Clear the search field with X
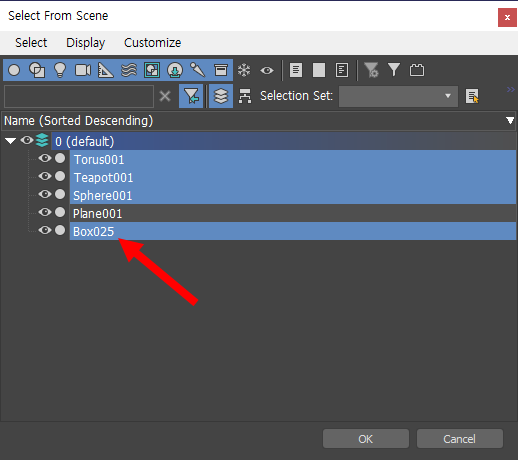This screenshot has height=460, width=518. click(x=165, y=96)
